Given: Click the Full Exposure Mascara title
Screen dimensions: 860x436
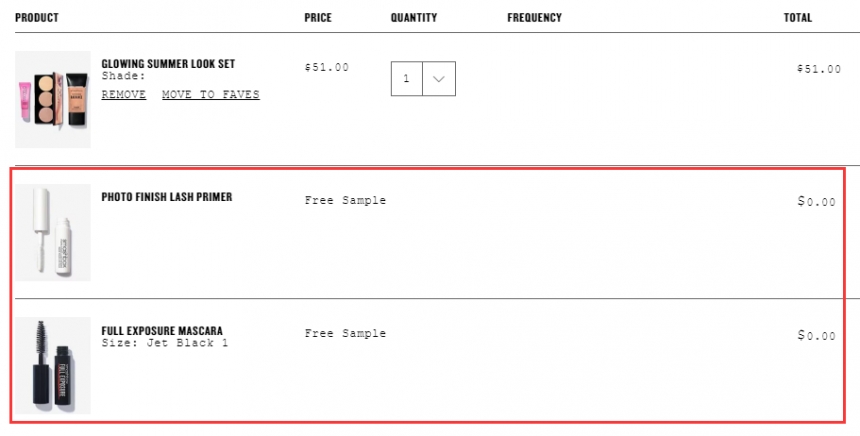Looking at the screenshot, I should click(x=162, y=331).
